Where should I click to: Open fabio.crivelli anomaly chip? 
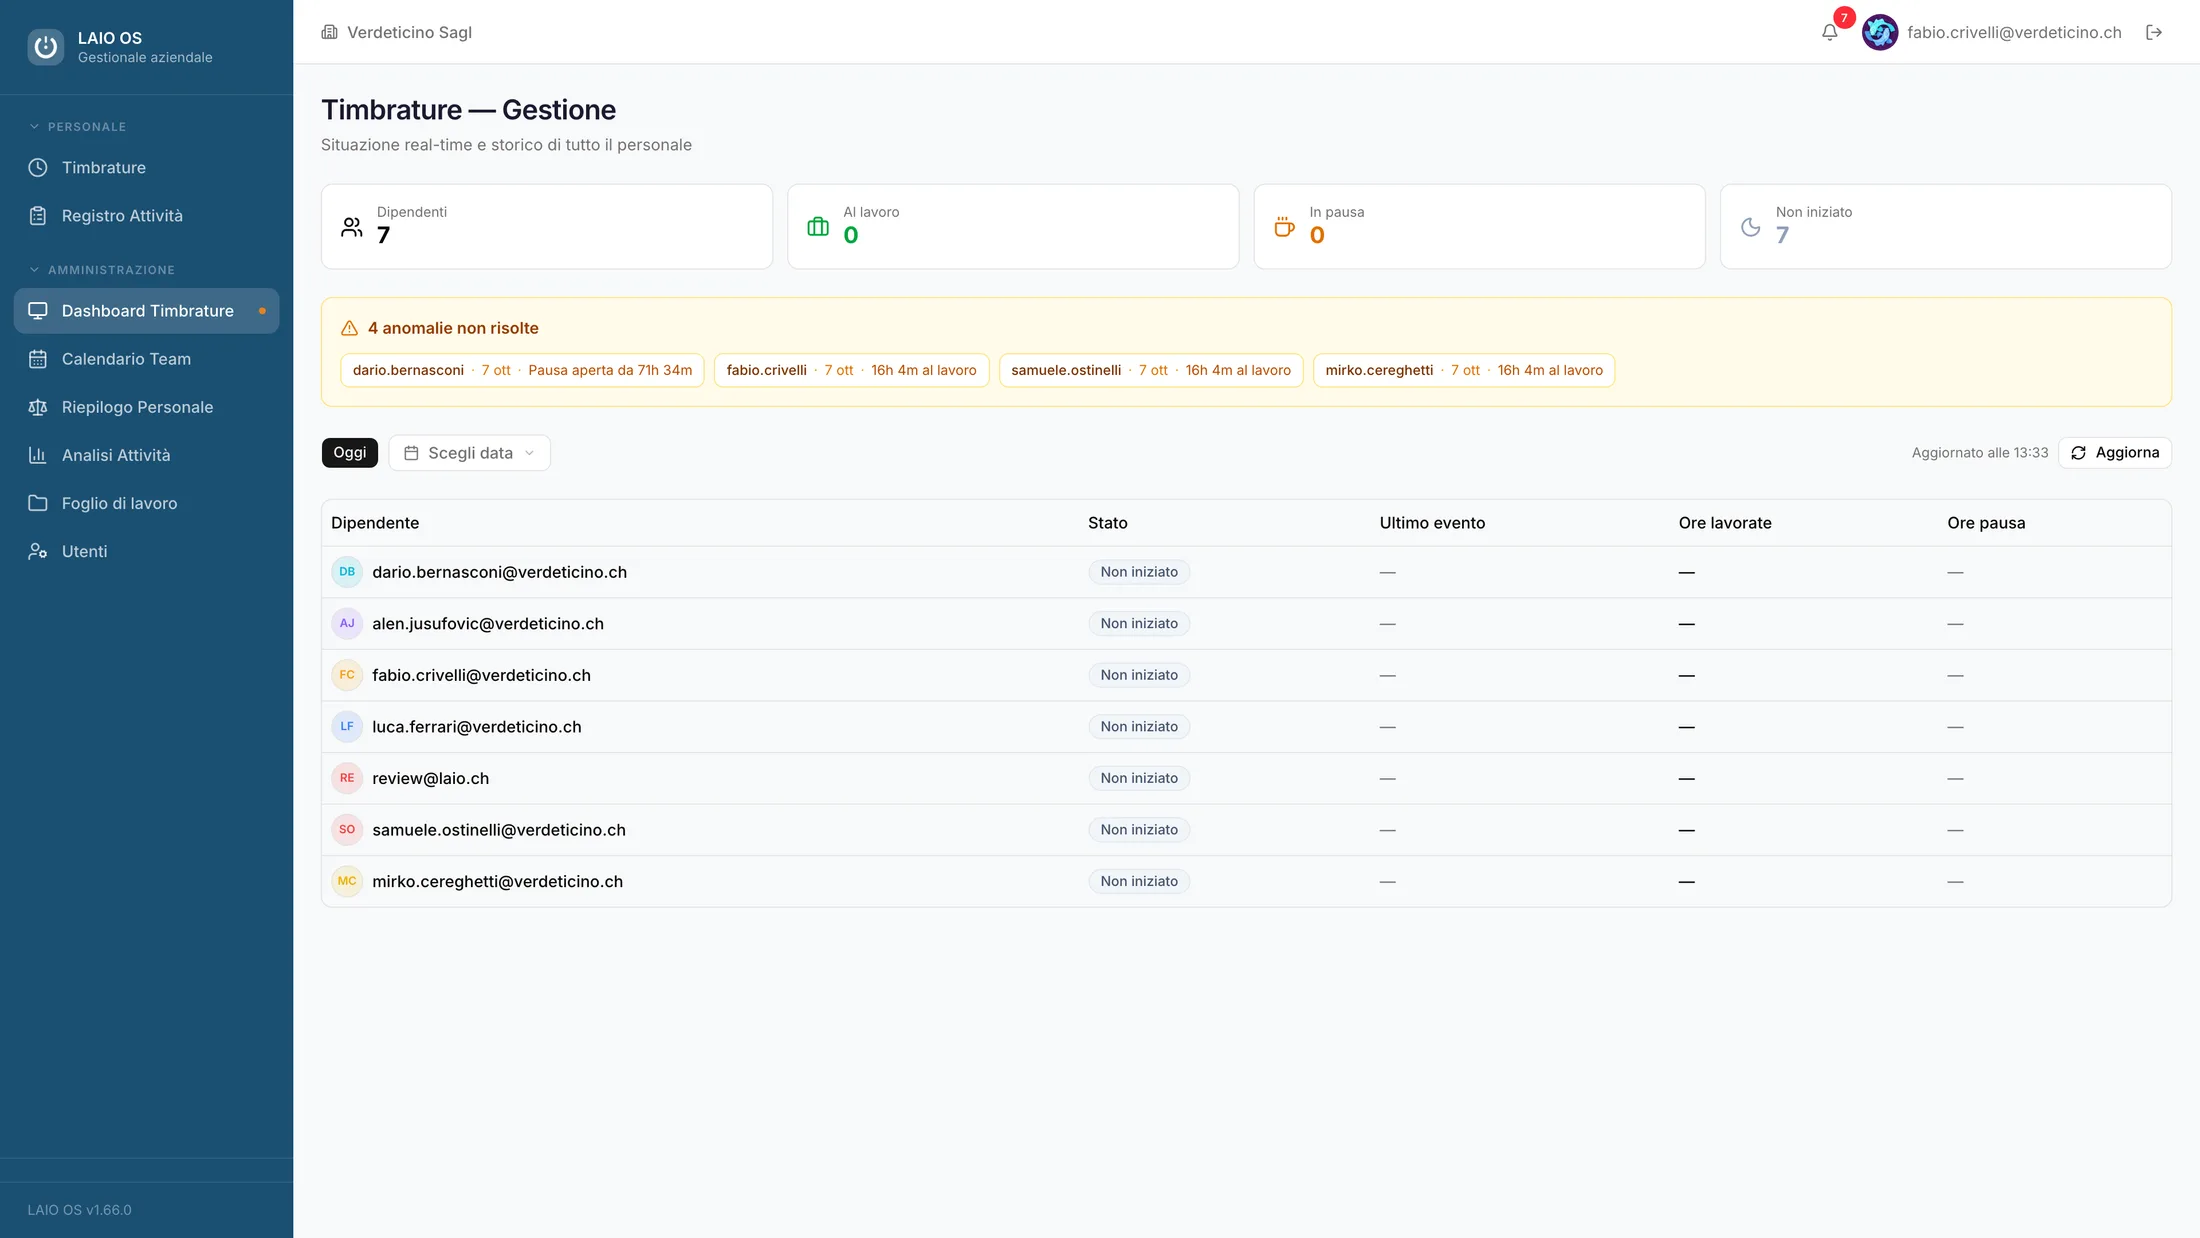tap(851, 370)
